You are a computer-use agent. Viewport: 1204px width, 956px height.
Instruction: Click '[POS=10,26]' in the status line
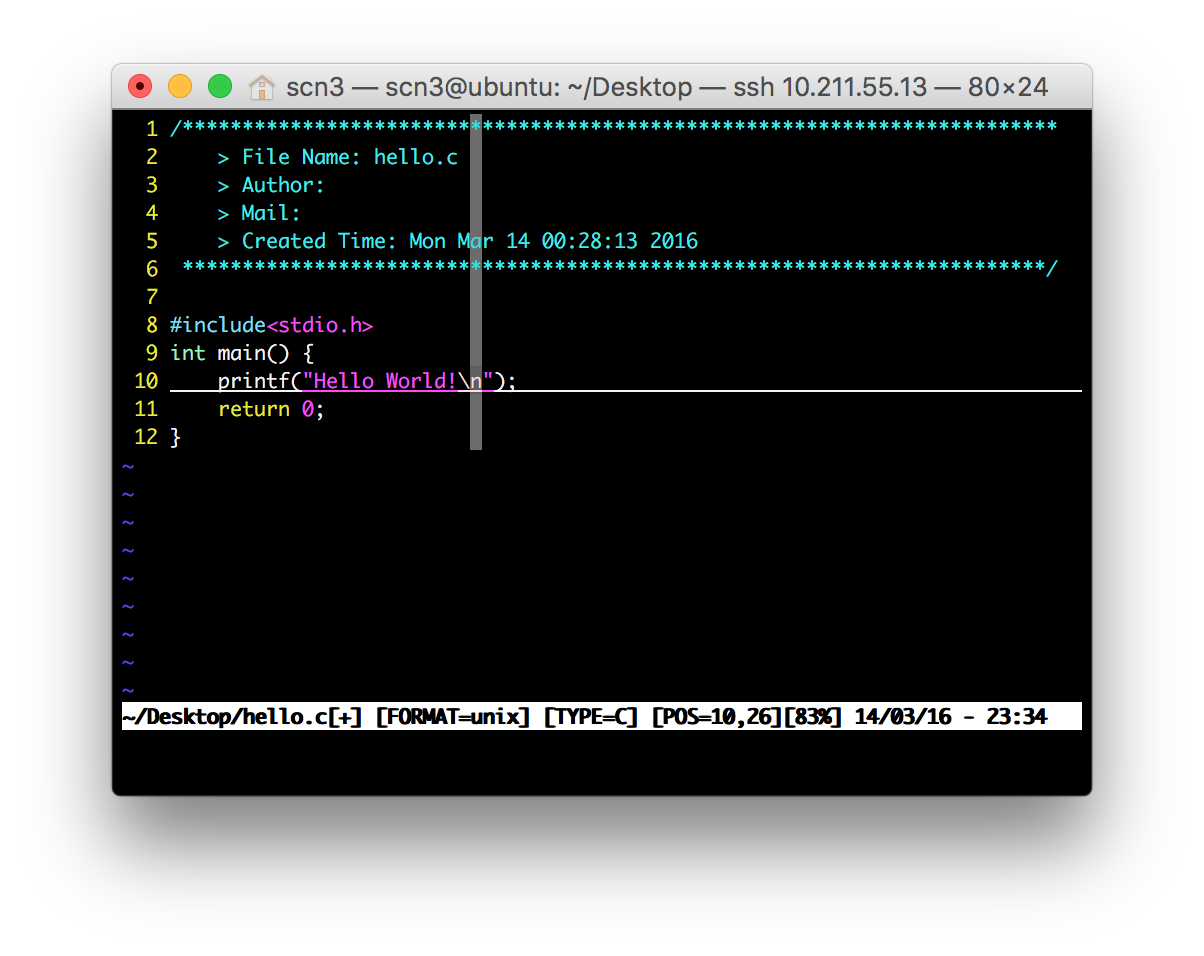(x=716, y=717)
